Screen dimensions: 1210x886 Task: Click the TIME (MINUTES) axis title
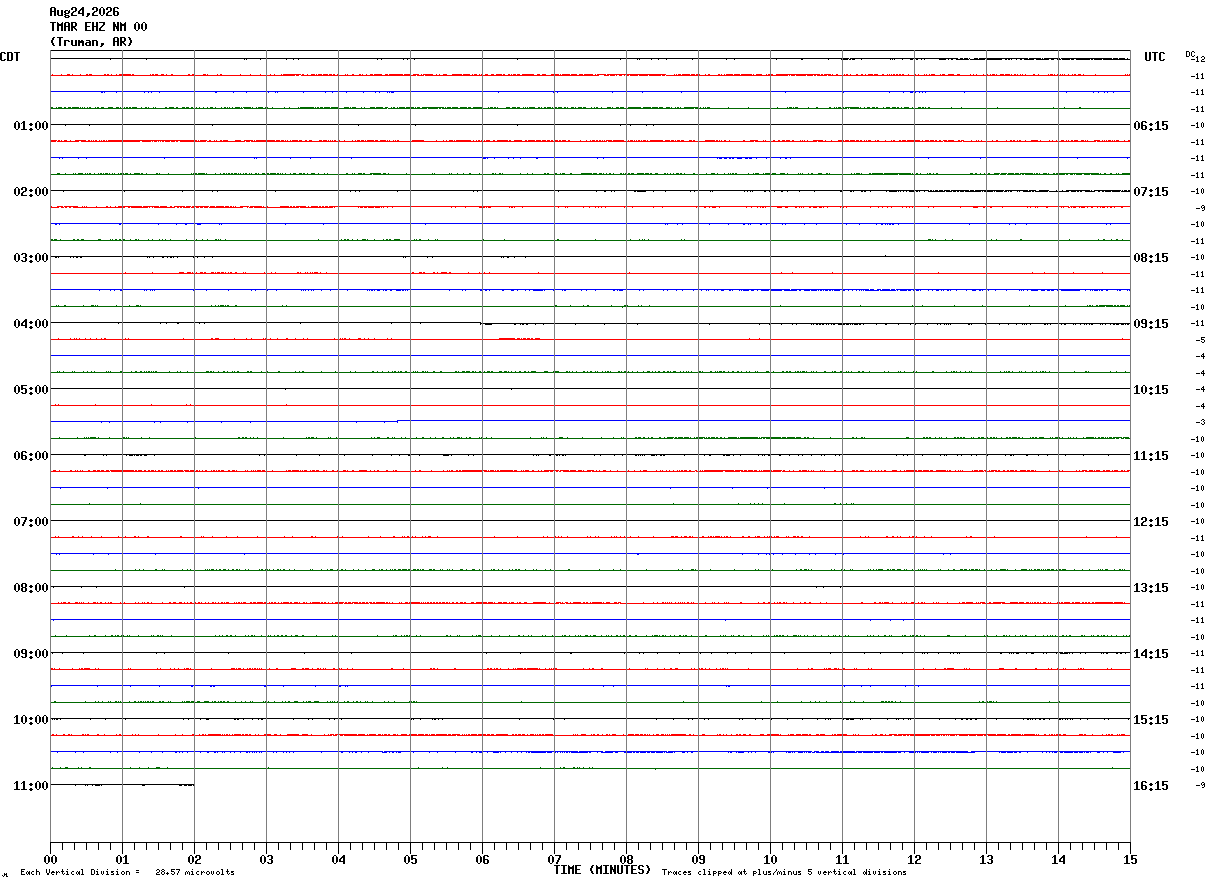click(x=602, y=870)
